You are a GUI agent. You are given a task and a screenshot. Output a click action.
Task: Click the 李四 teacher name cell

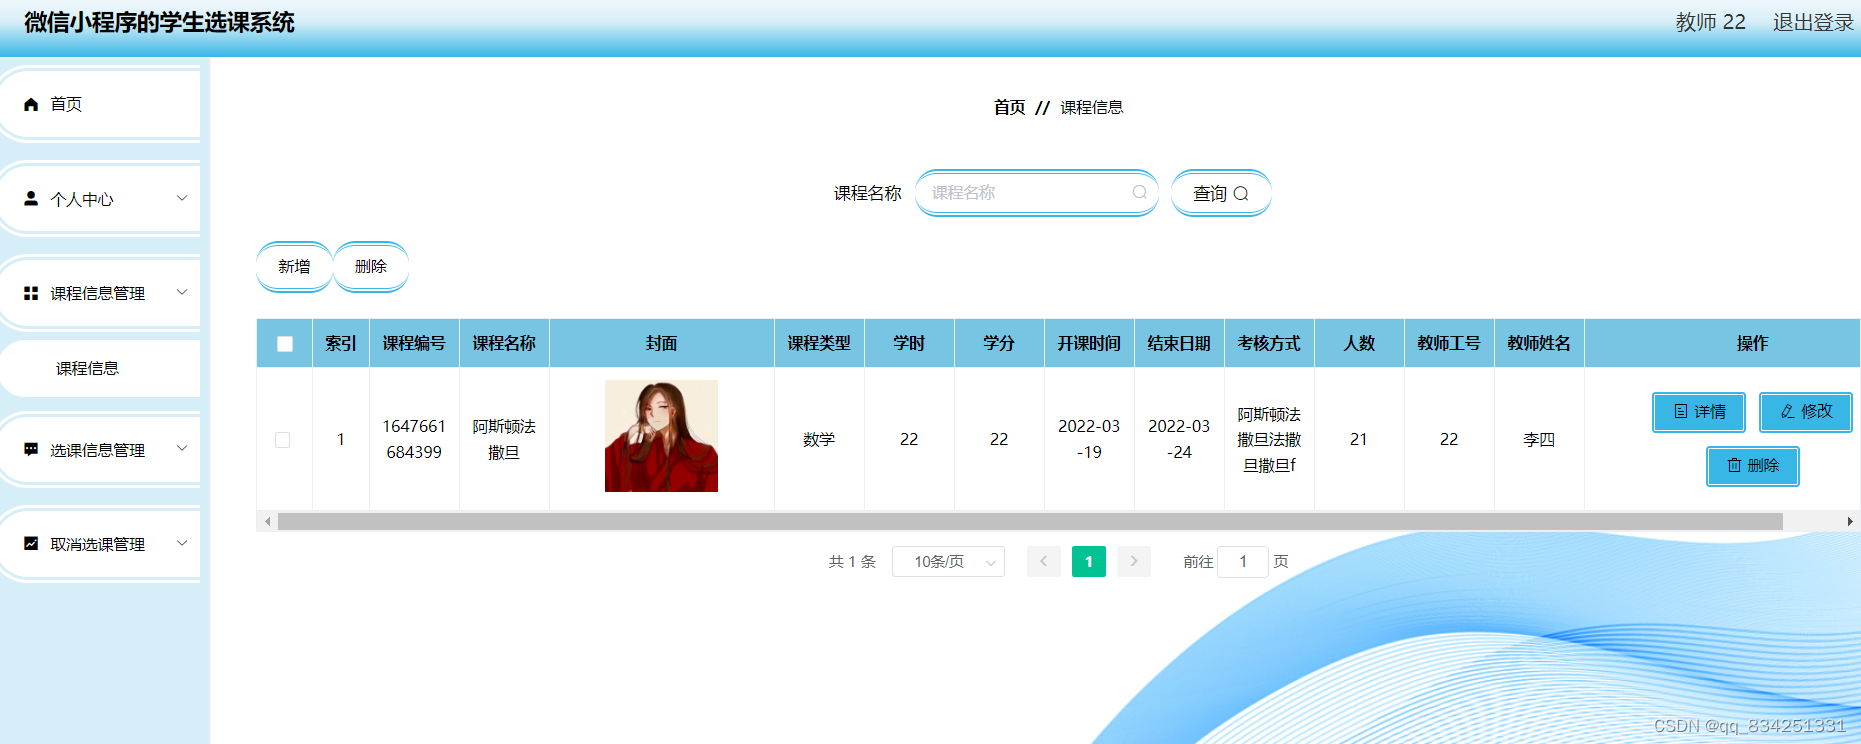1539,439
